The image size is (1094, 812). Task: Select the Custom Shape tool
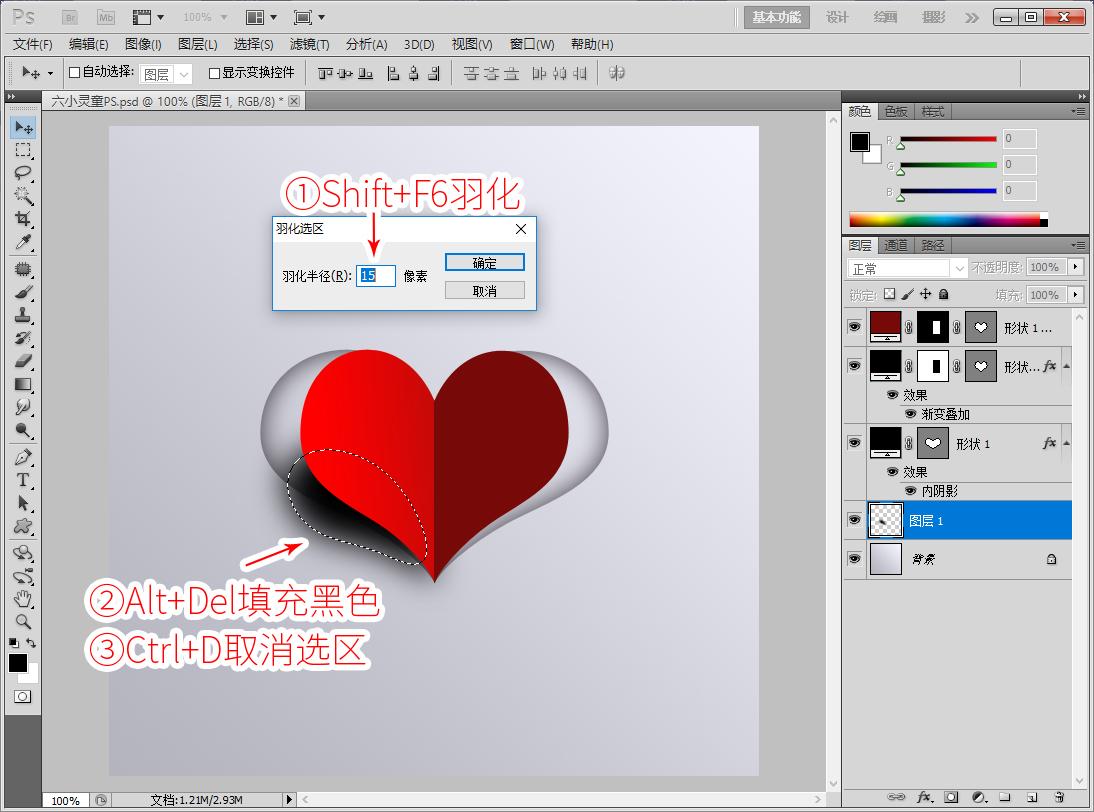click(23, 526)
